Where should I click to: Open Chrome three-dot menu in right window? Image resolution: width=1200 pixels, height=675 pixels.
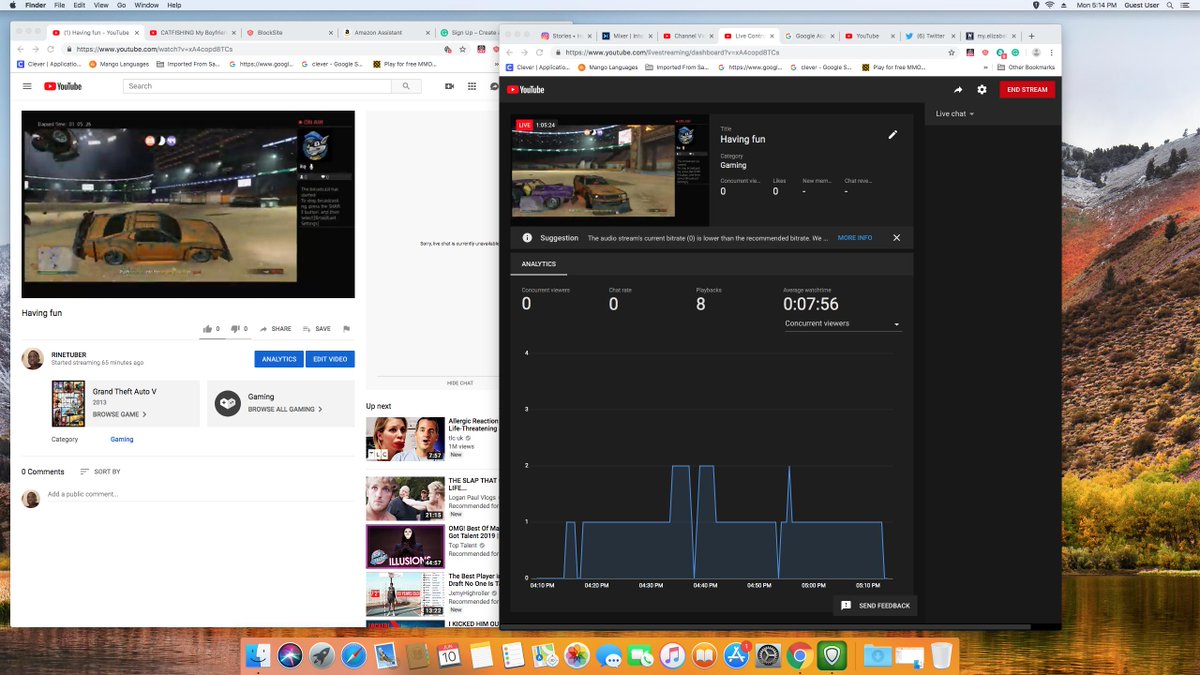(x=1054, y=52)
